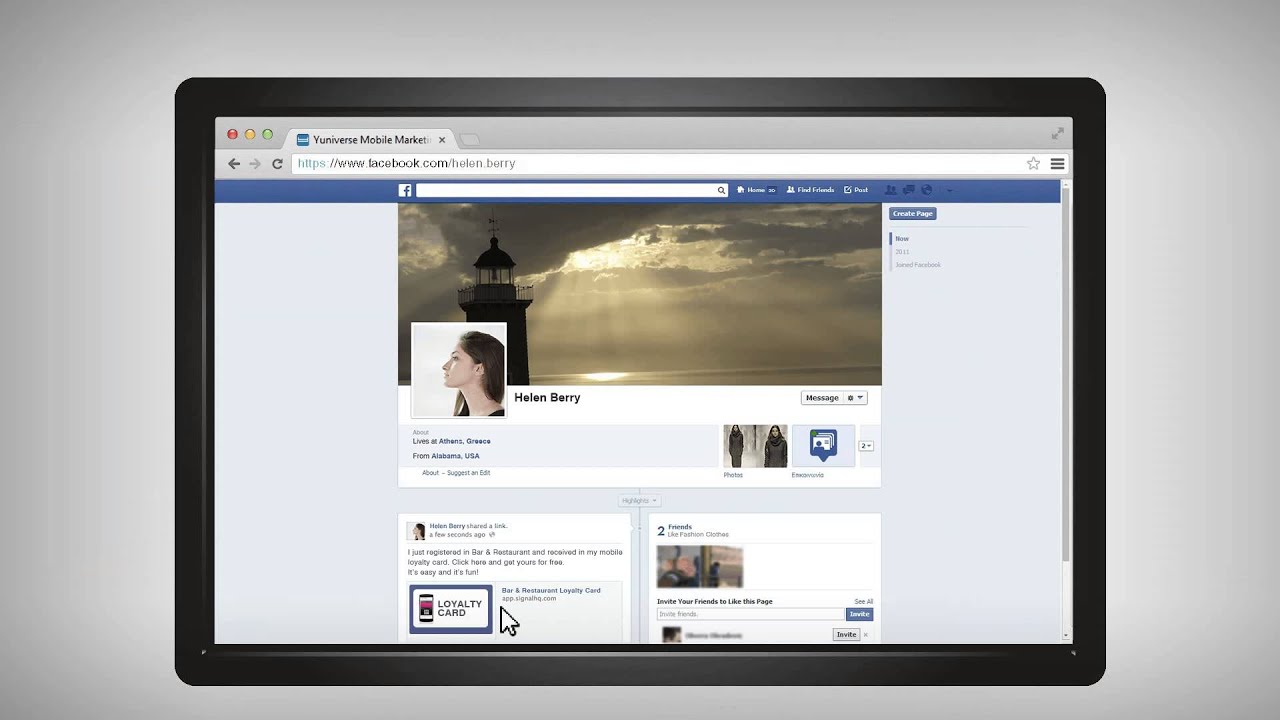Bookmark page with star icon
This screenshot has height=720, width=1280.
pyautogui.click(x=1033, y=164)
